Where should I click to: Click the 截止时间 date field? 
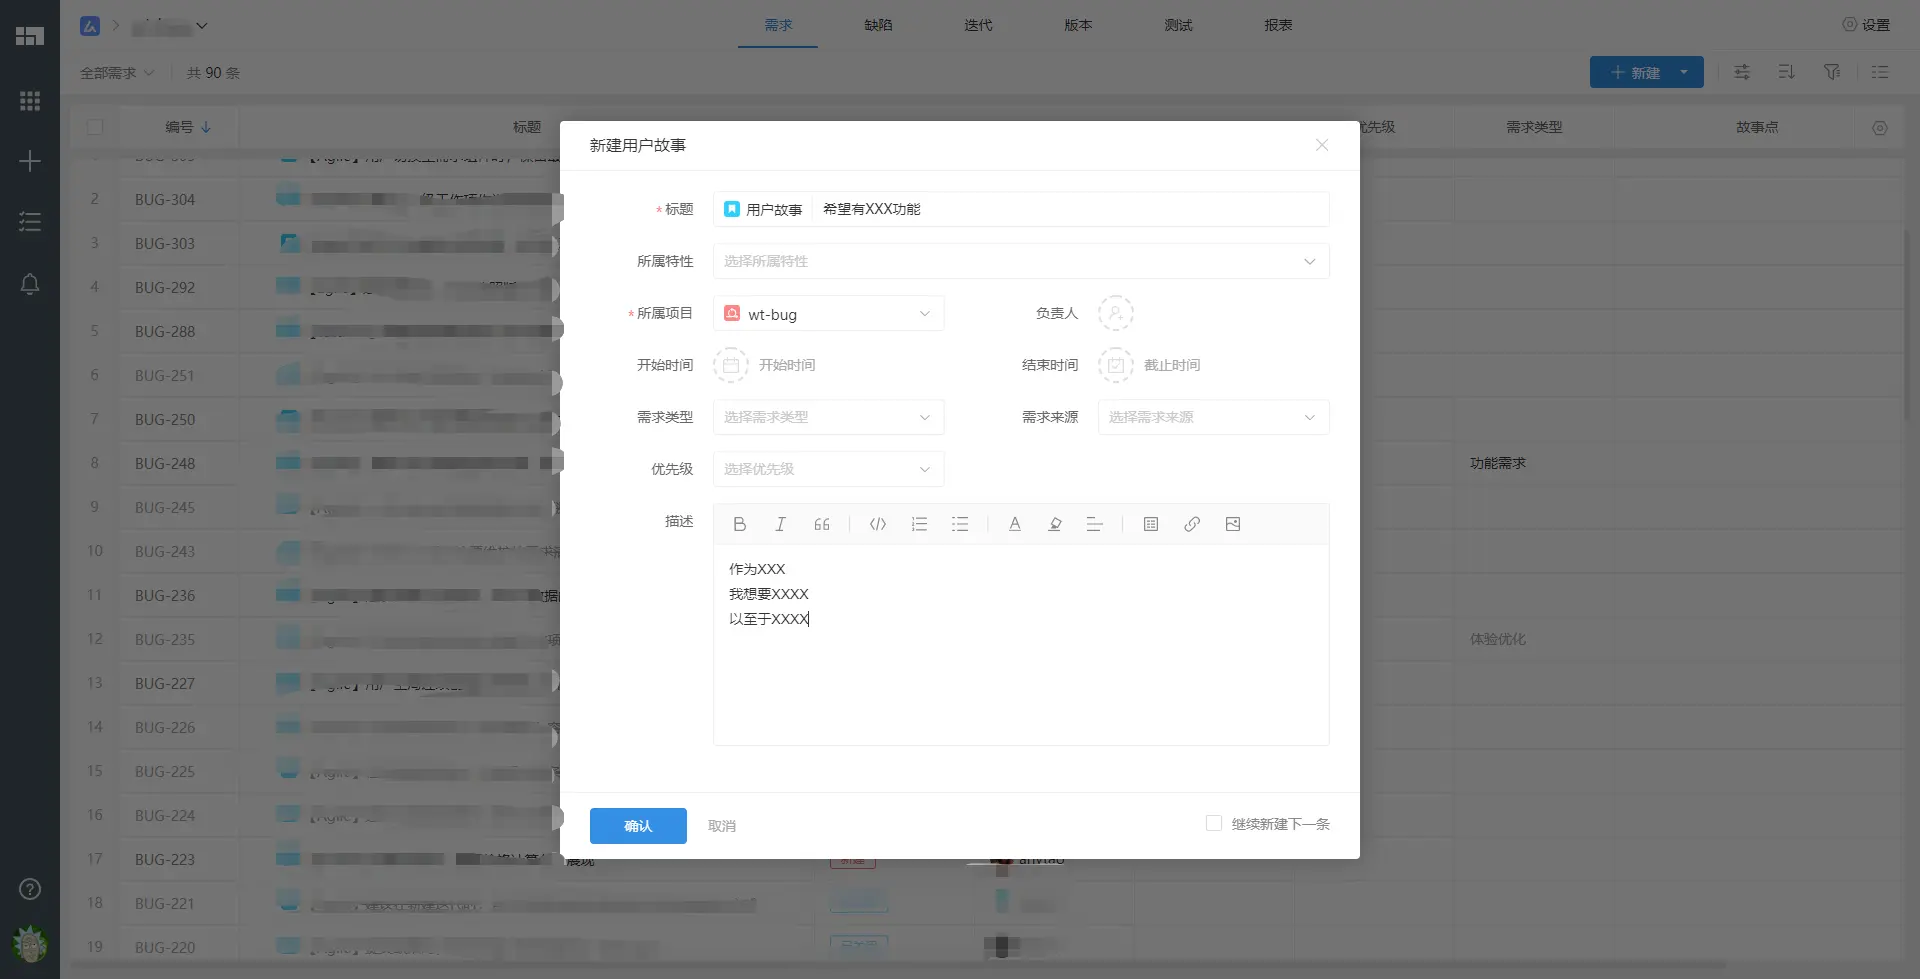coord(1172,365)
